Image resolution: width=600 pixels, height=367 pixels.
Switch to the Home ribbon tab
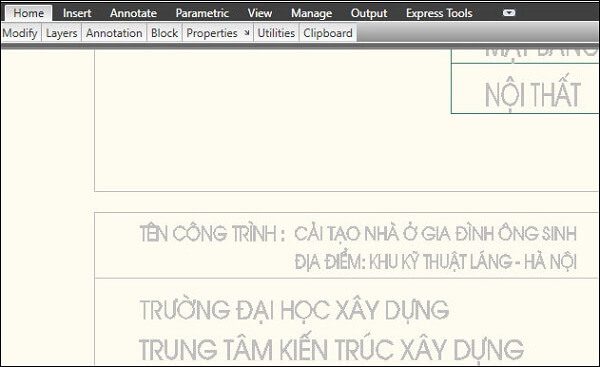29,13
